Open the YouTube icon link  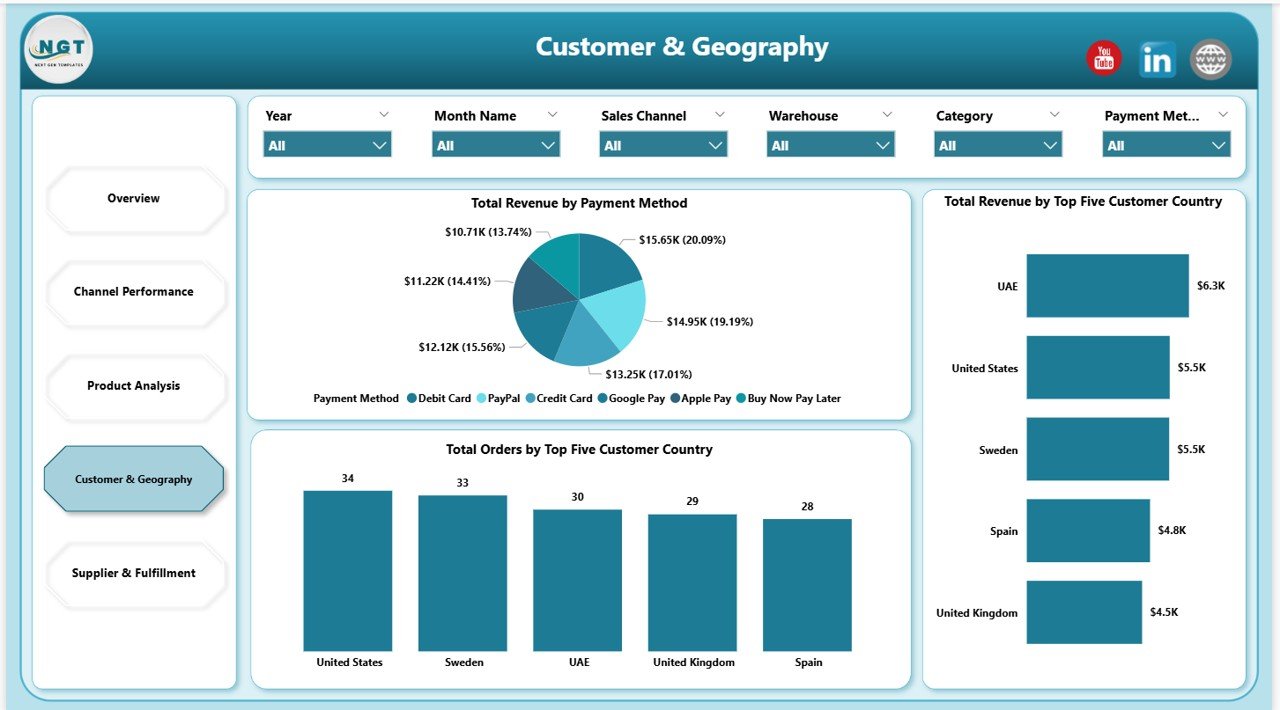click(1104, 59)
